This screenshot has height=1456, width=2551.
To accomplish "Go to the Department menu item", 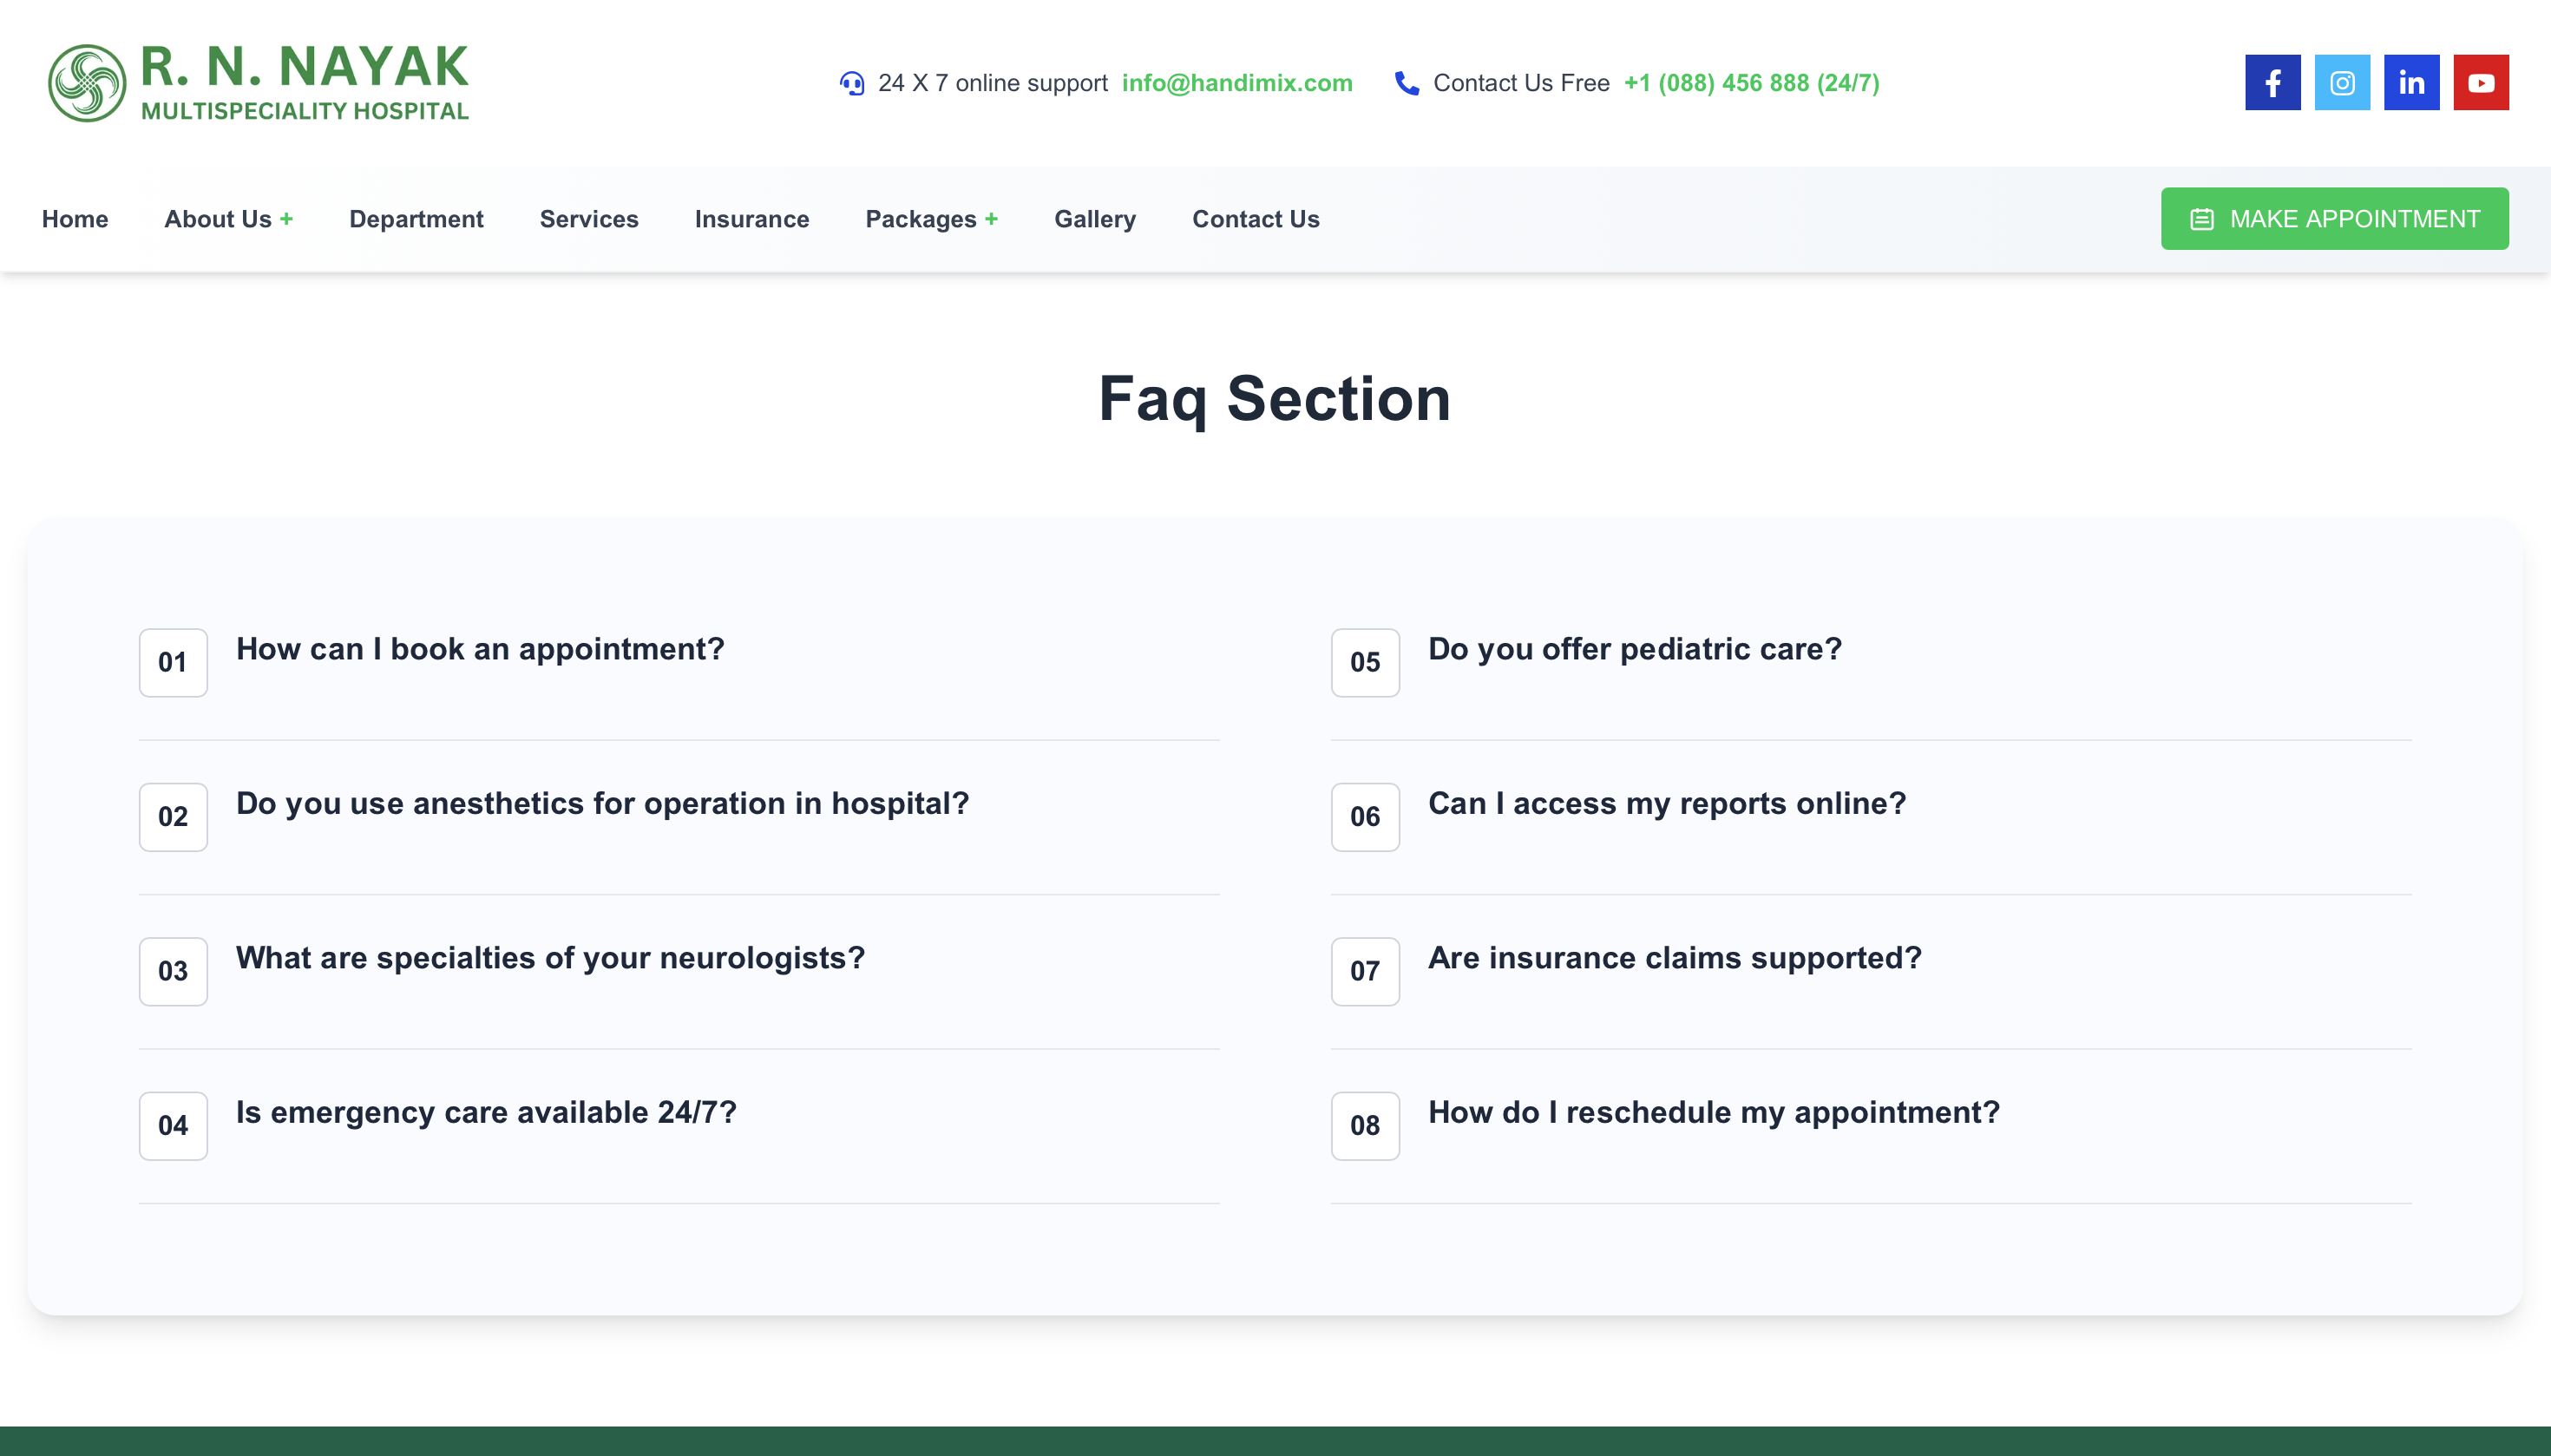I will (416, 219).
